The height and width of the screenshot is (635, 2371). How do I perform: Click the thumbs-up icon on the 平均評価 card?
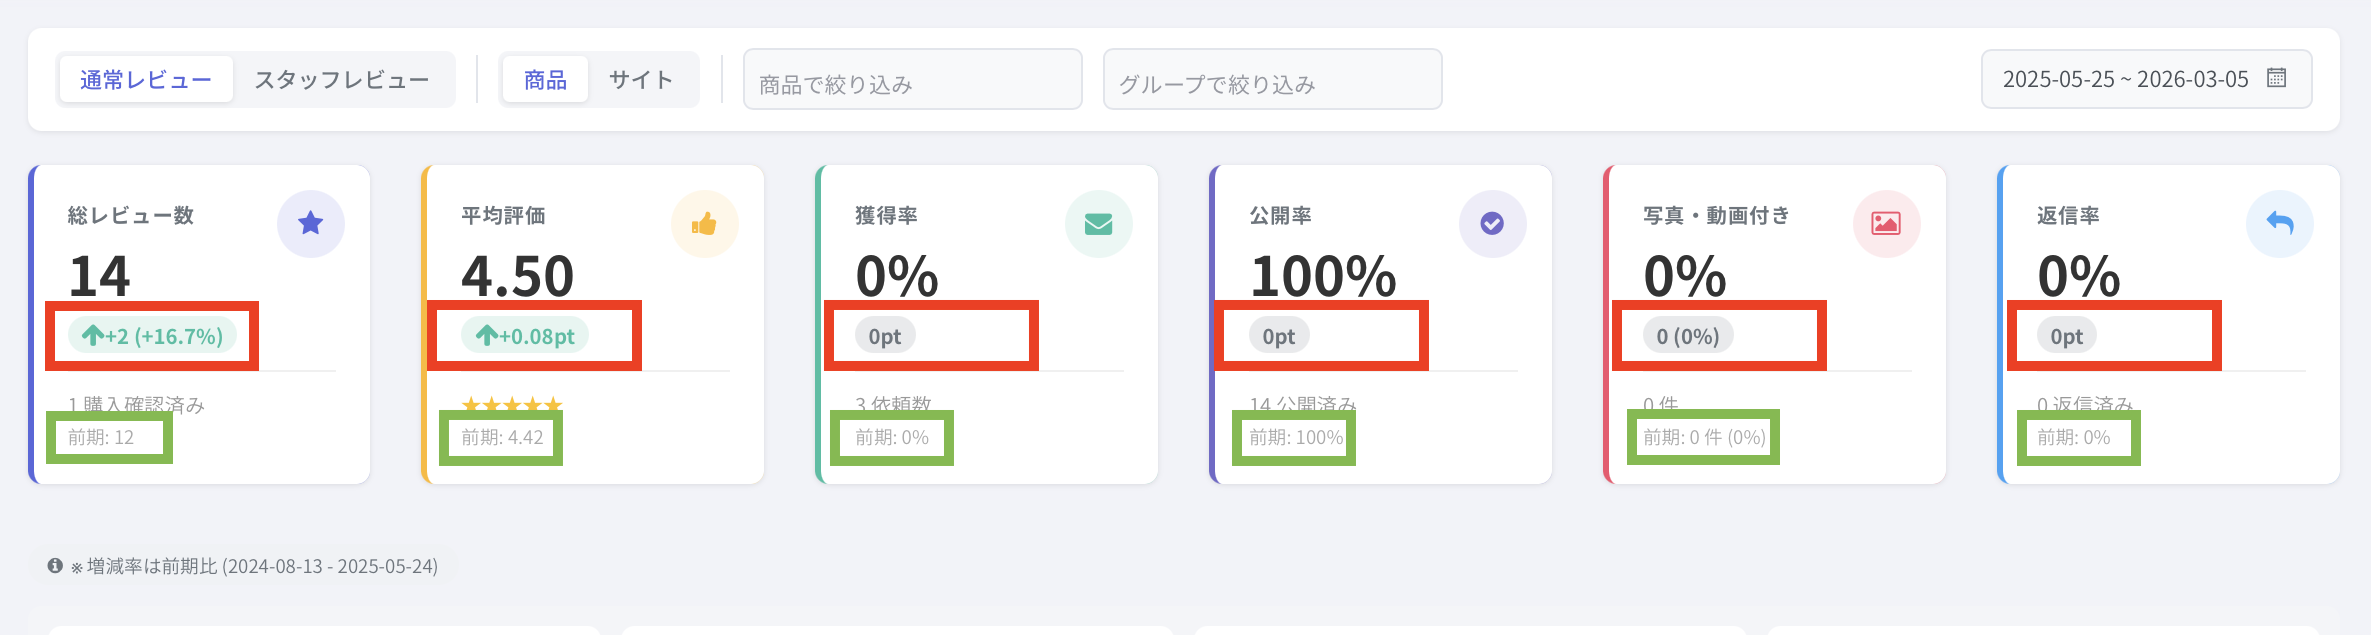(x=705, y=223)
